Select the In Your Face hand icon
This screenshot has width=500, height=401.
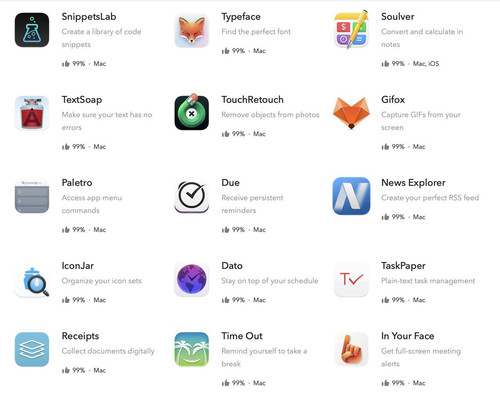tap(351, 349)
